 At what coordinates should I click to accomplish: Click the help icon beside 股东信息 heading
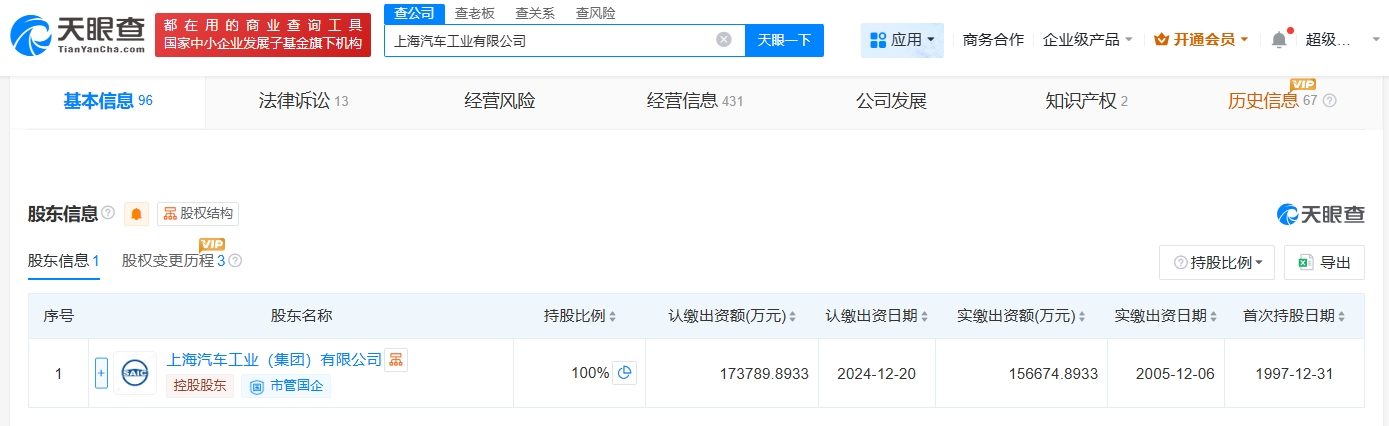coord(108,214)
